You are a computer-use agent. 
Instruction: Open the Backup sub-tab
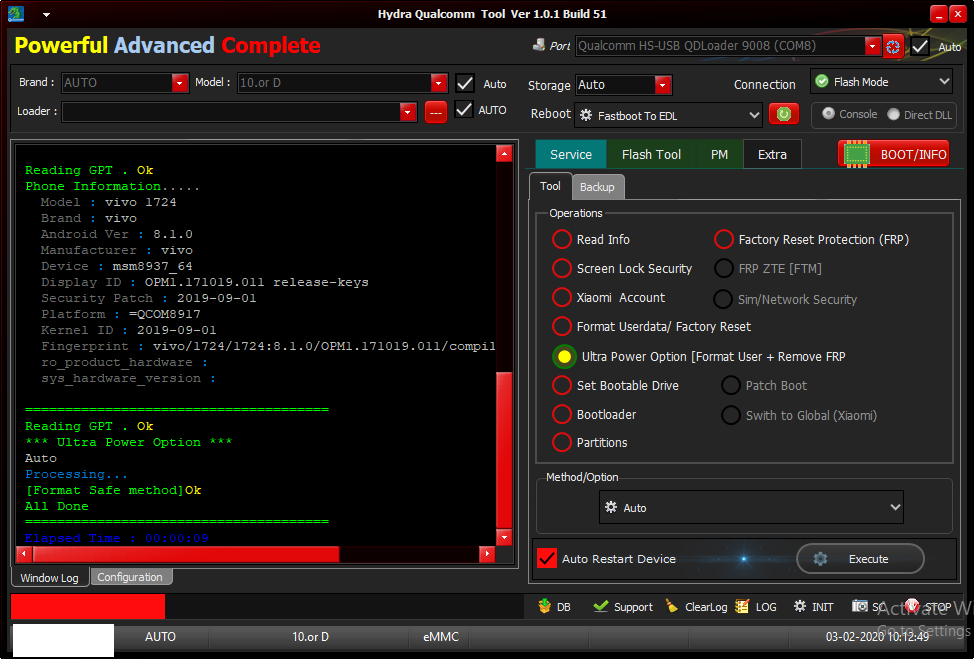tap(597, 187)
